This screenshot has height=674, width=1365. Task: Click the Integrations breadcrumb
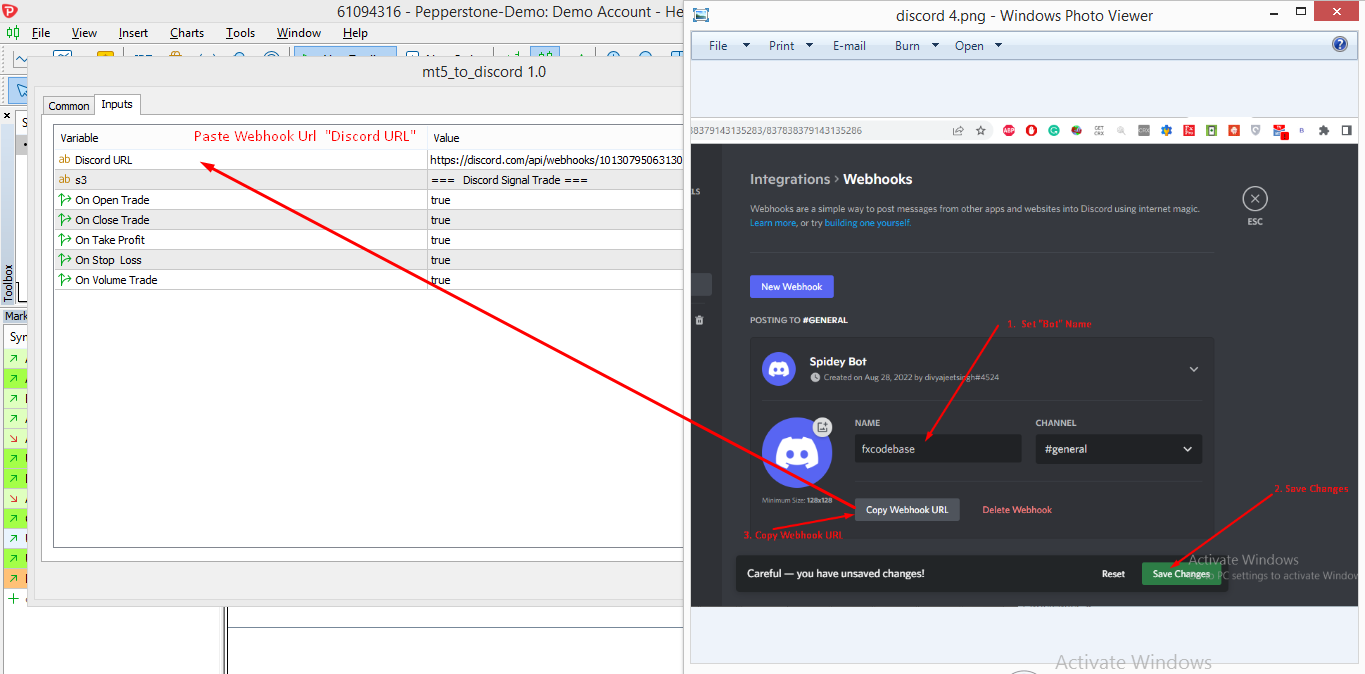pos(790,179)
